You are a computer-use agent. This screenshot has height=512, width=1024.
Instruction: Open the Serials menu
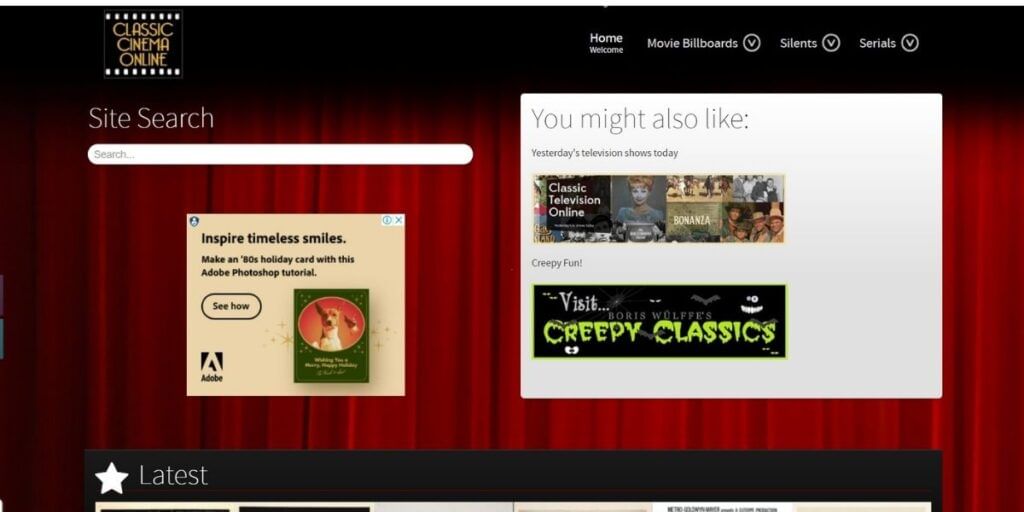click(x=877, y=43)
